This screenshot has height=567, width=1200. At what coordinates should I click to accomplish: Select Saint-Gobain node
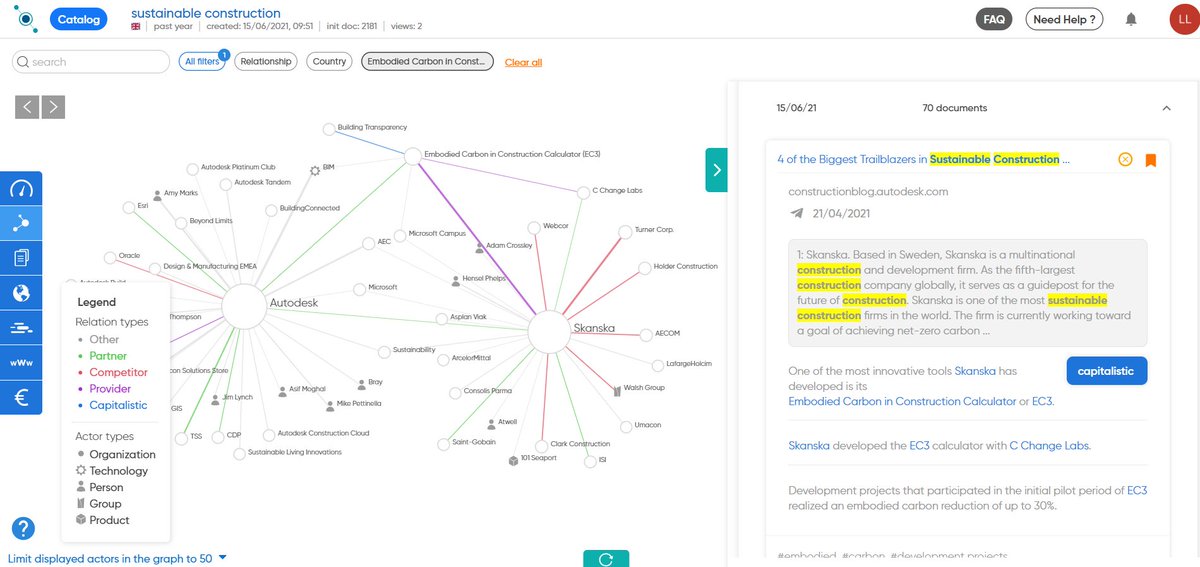tap(445, 443)
